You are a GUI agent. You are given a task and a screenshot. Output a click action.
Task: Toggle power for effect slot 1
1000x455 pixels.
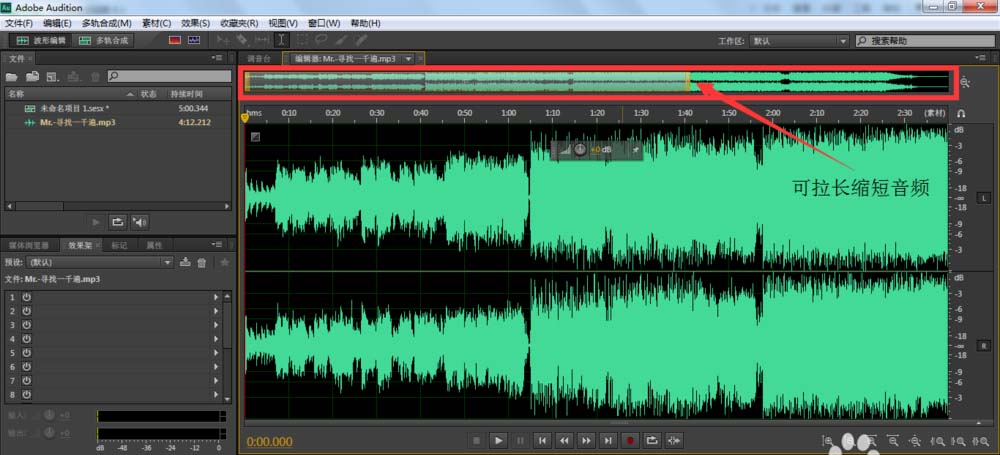[27, 297]
